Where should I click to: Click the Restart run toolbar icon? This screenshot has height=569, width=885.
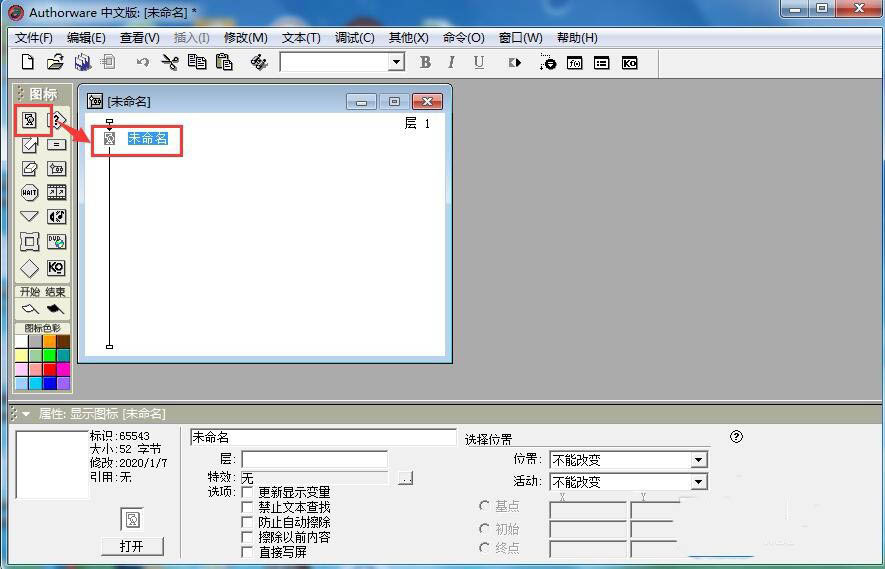pyautogui.click(x=515, y=62)
